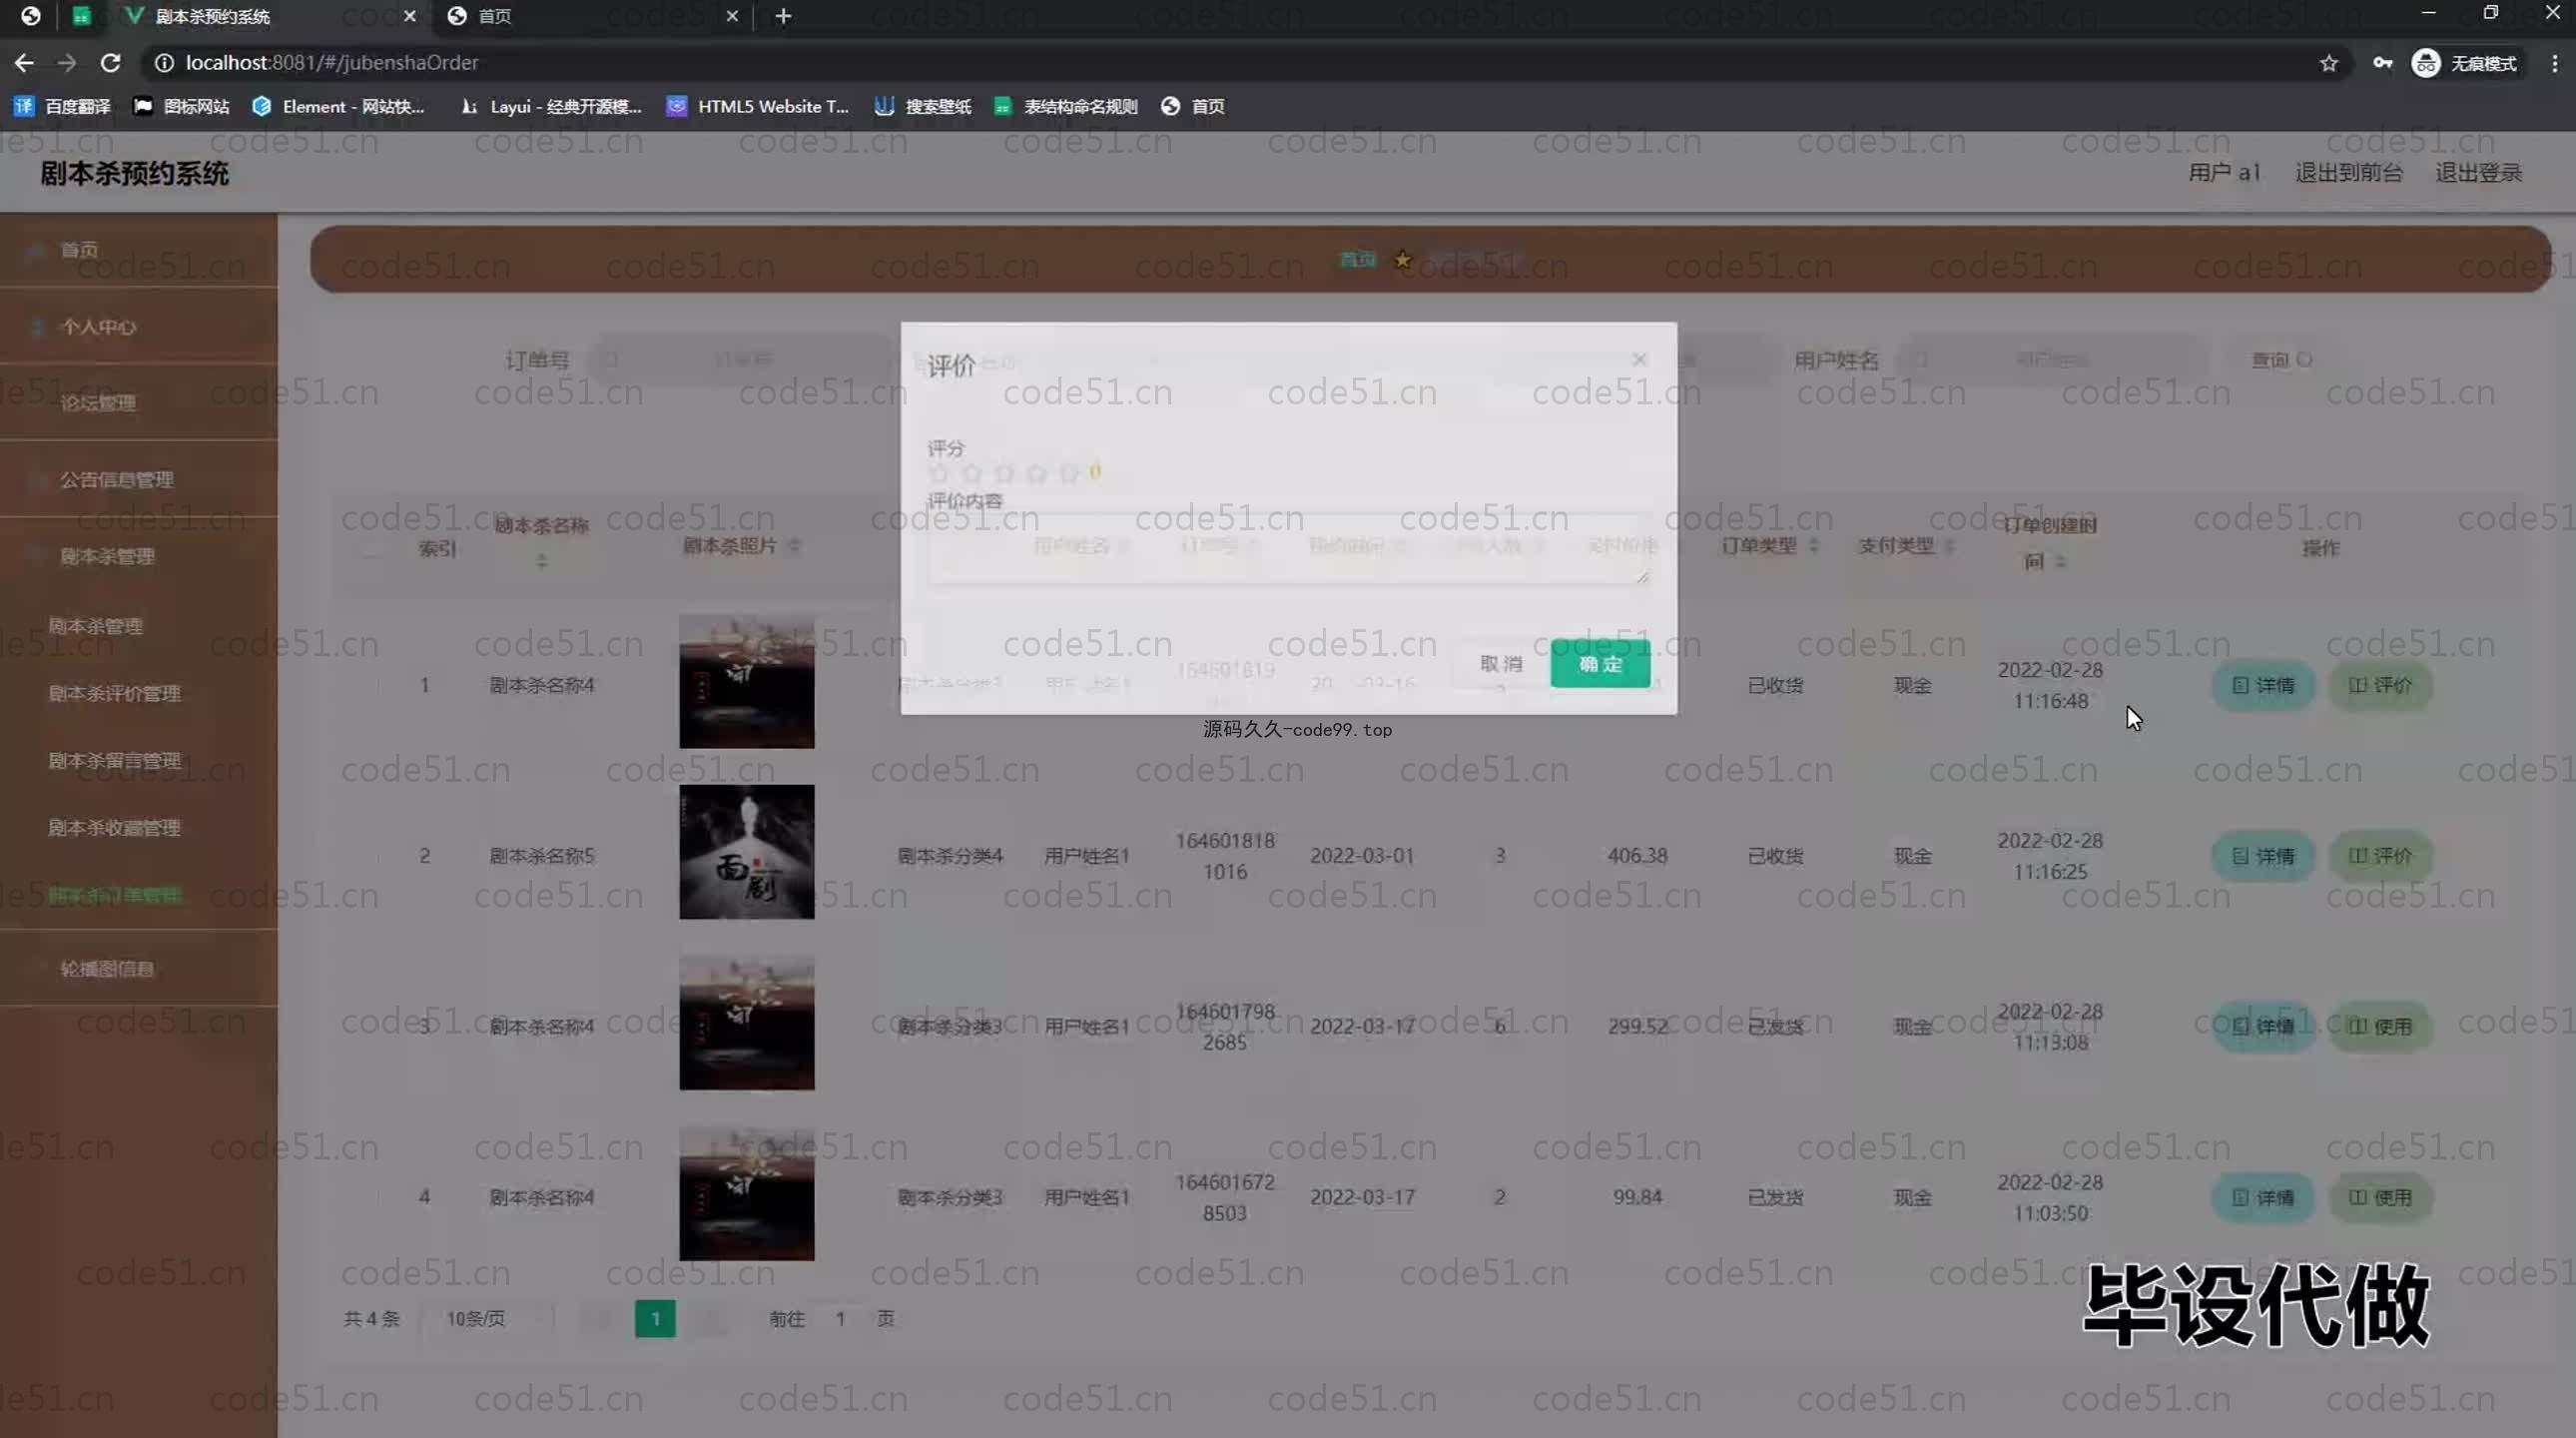
Task: Set rating to the third star
Action: 1004,473
